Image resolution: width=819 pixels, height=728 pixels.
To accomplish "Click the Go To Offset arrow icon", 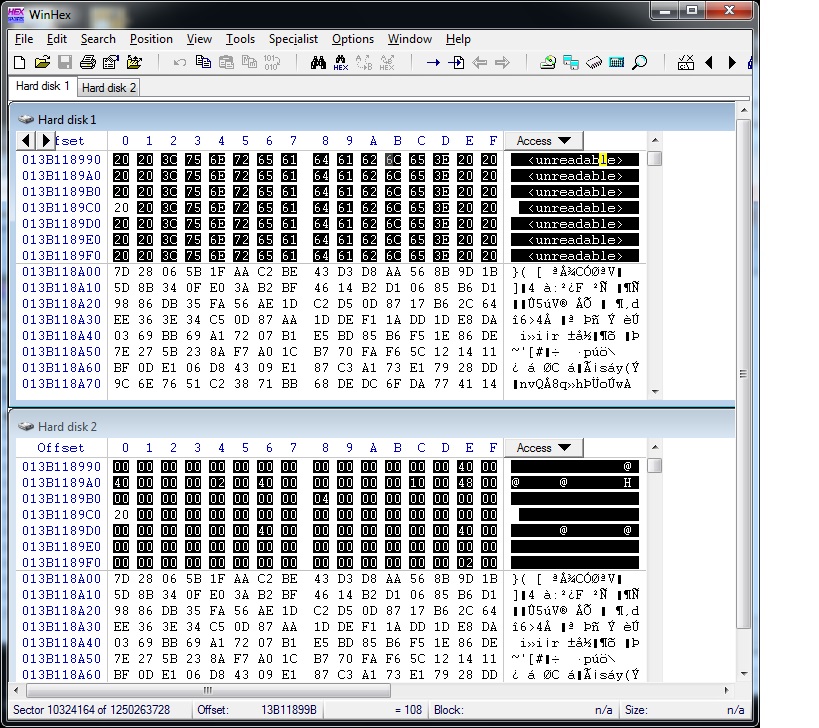I will (433, 61).
